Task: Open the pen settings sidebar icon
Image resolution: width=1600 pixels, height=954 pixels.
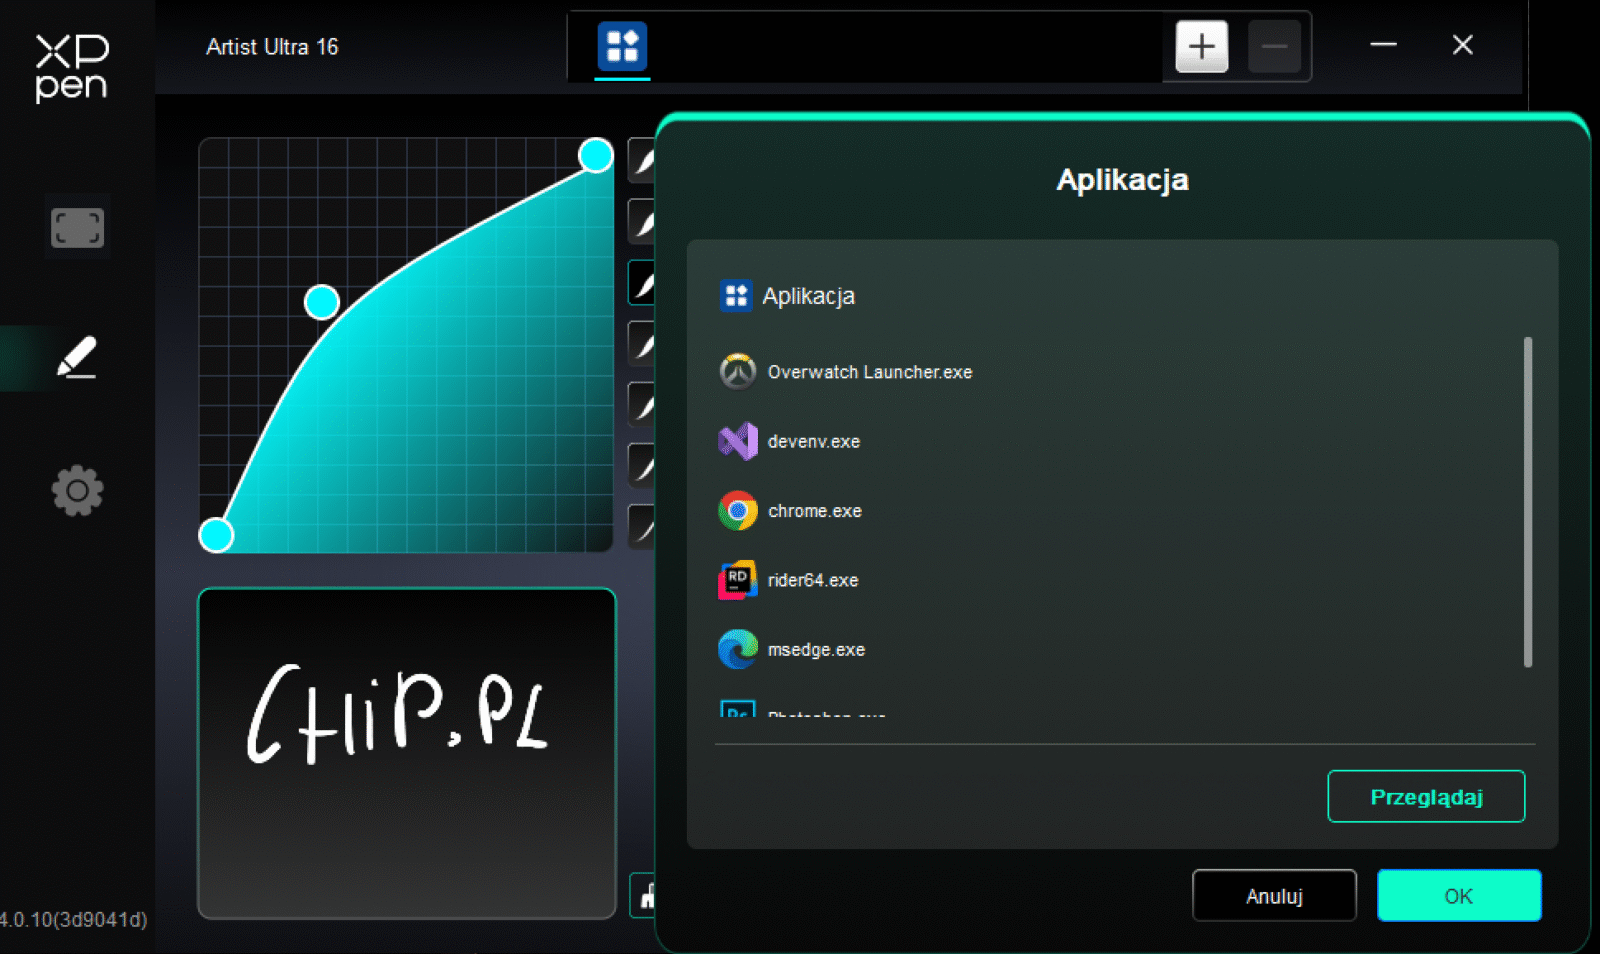Action: [76, 358]
